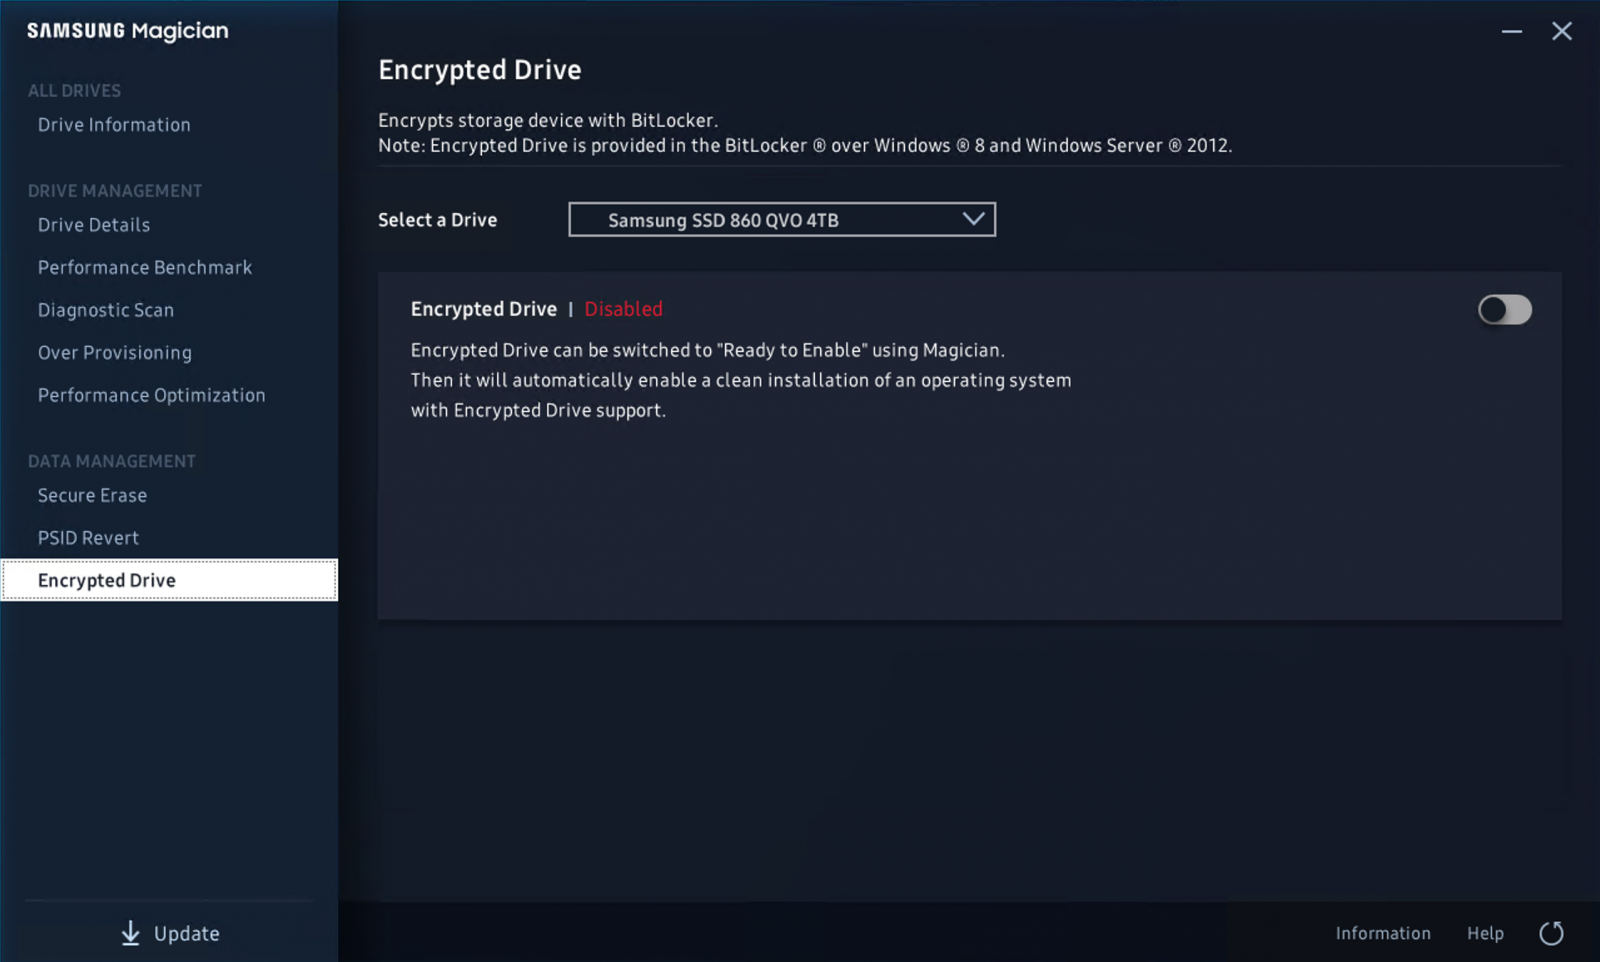Open the Information link

(x=1383, y=933)
